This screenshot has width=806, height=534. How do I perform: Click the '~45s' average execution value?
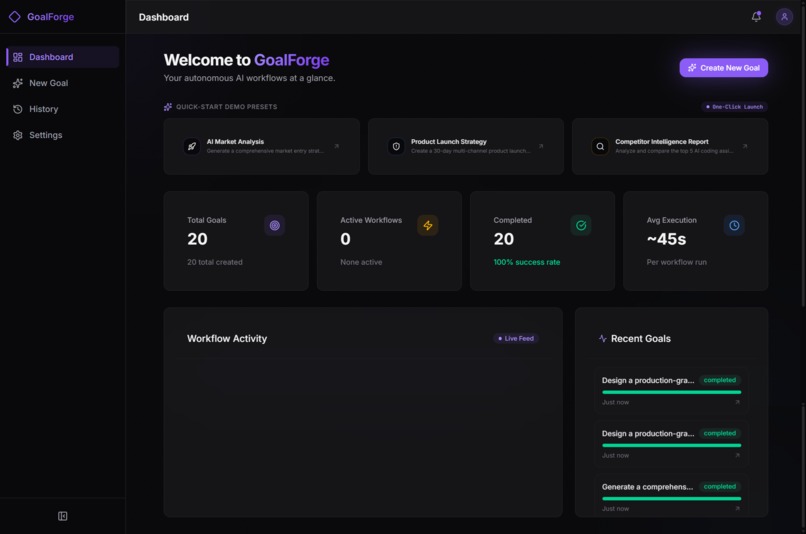pyautogui.click(x=666, y=239)
